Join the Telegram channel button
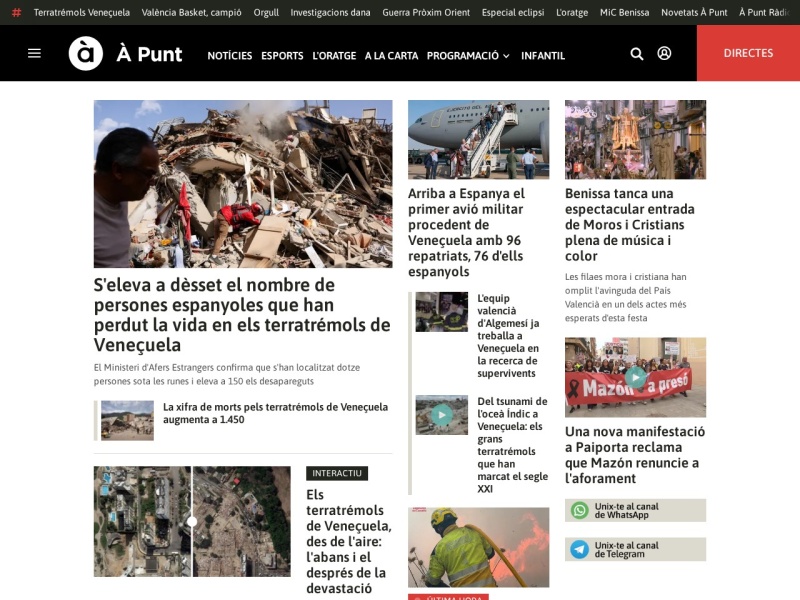 pos(635,549)
